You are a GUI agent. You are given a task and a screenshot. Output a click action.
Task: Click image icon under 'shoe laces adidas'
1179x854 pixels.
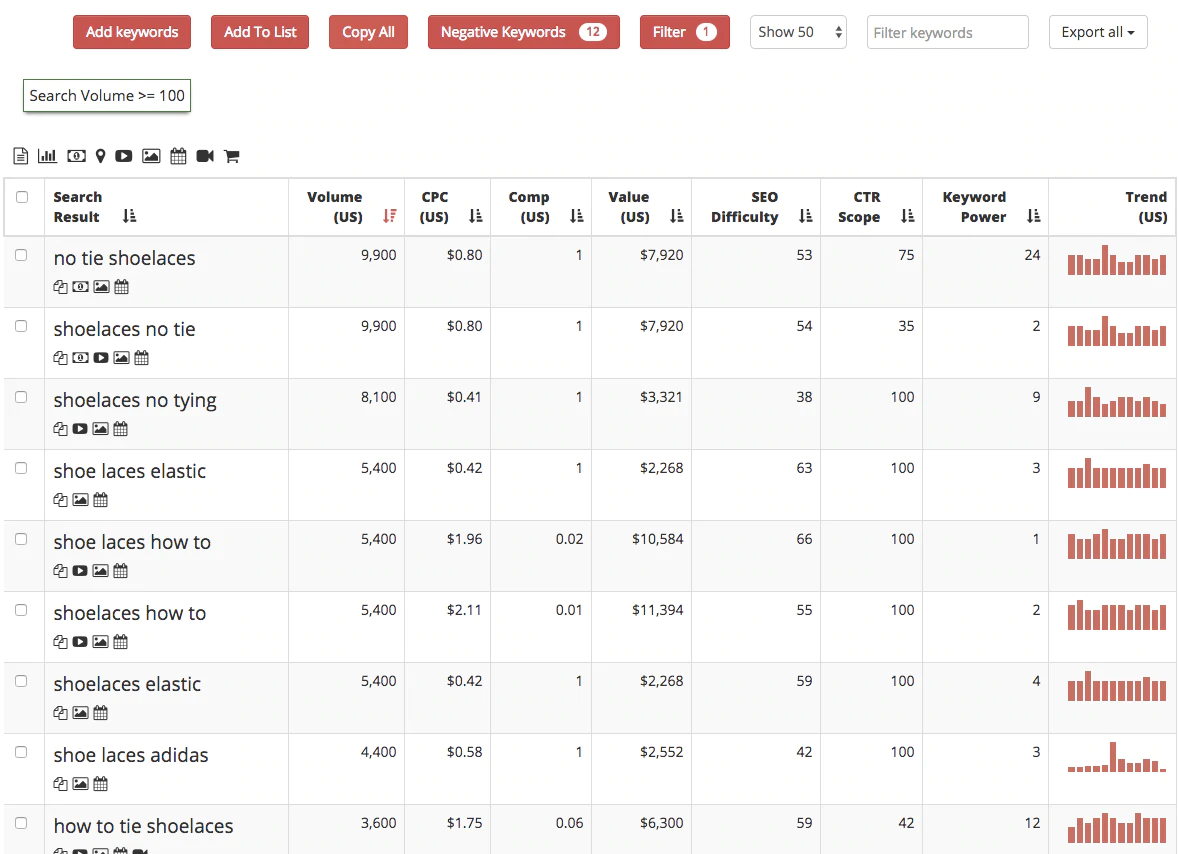pyautogui.click(x=81, y=784)
